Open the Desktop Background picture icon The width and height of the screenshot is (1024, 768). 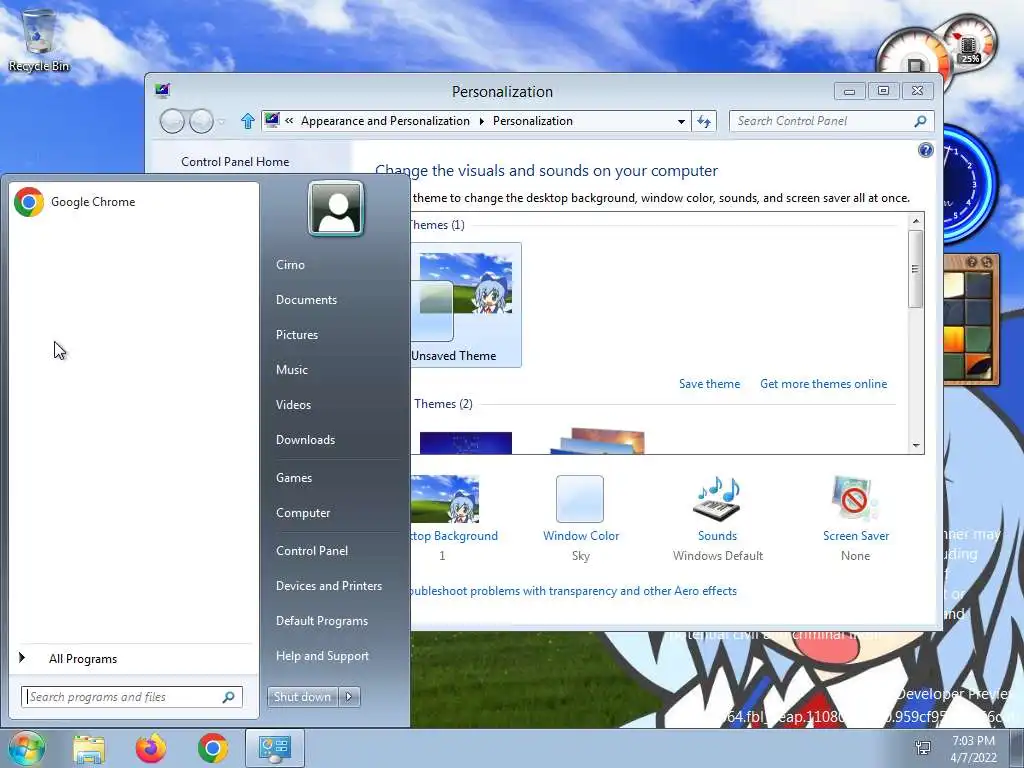[445, 499]
